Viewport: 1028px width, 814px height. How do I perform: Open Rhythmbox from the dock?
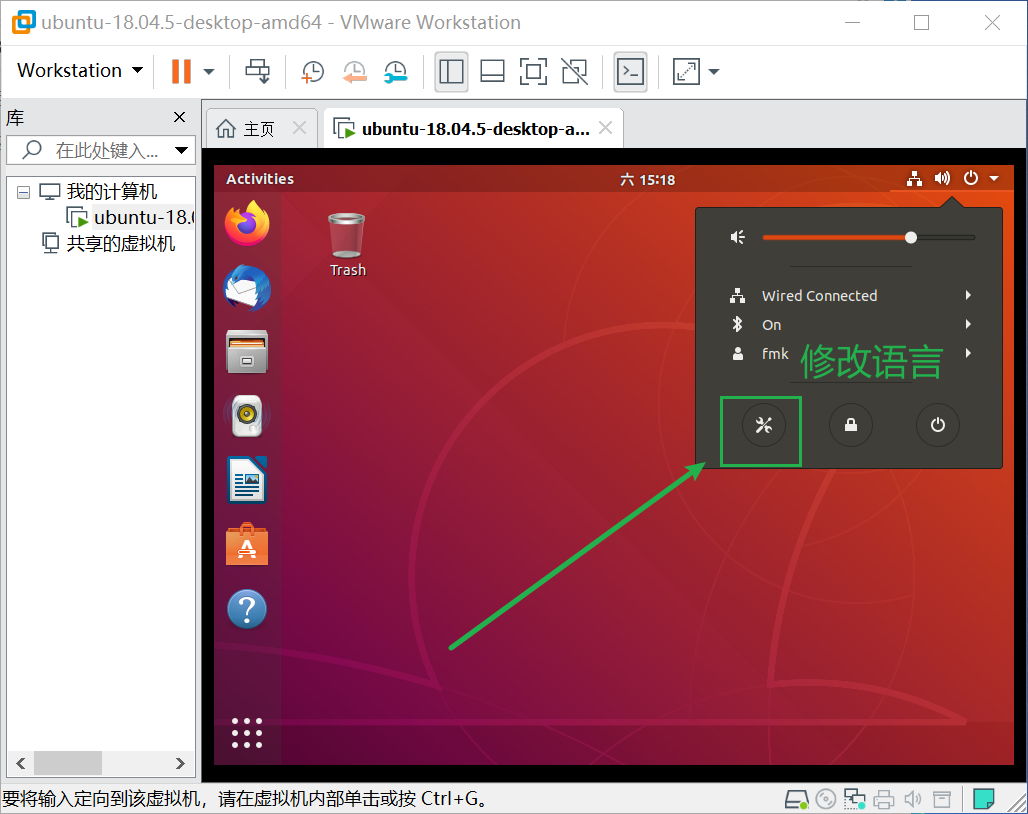(x=247, y=416)
